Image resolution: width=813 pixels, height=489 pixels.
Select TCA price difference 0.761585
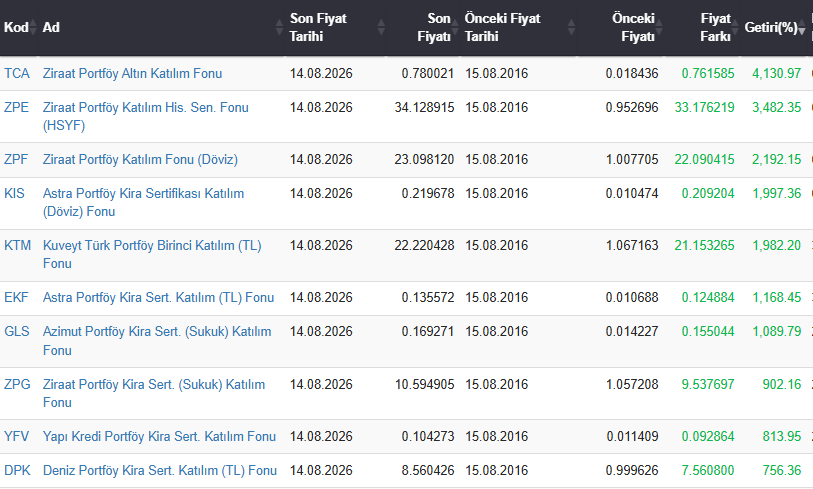click(708, 74)
